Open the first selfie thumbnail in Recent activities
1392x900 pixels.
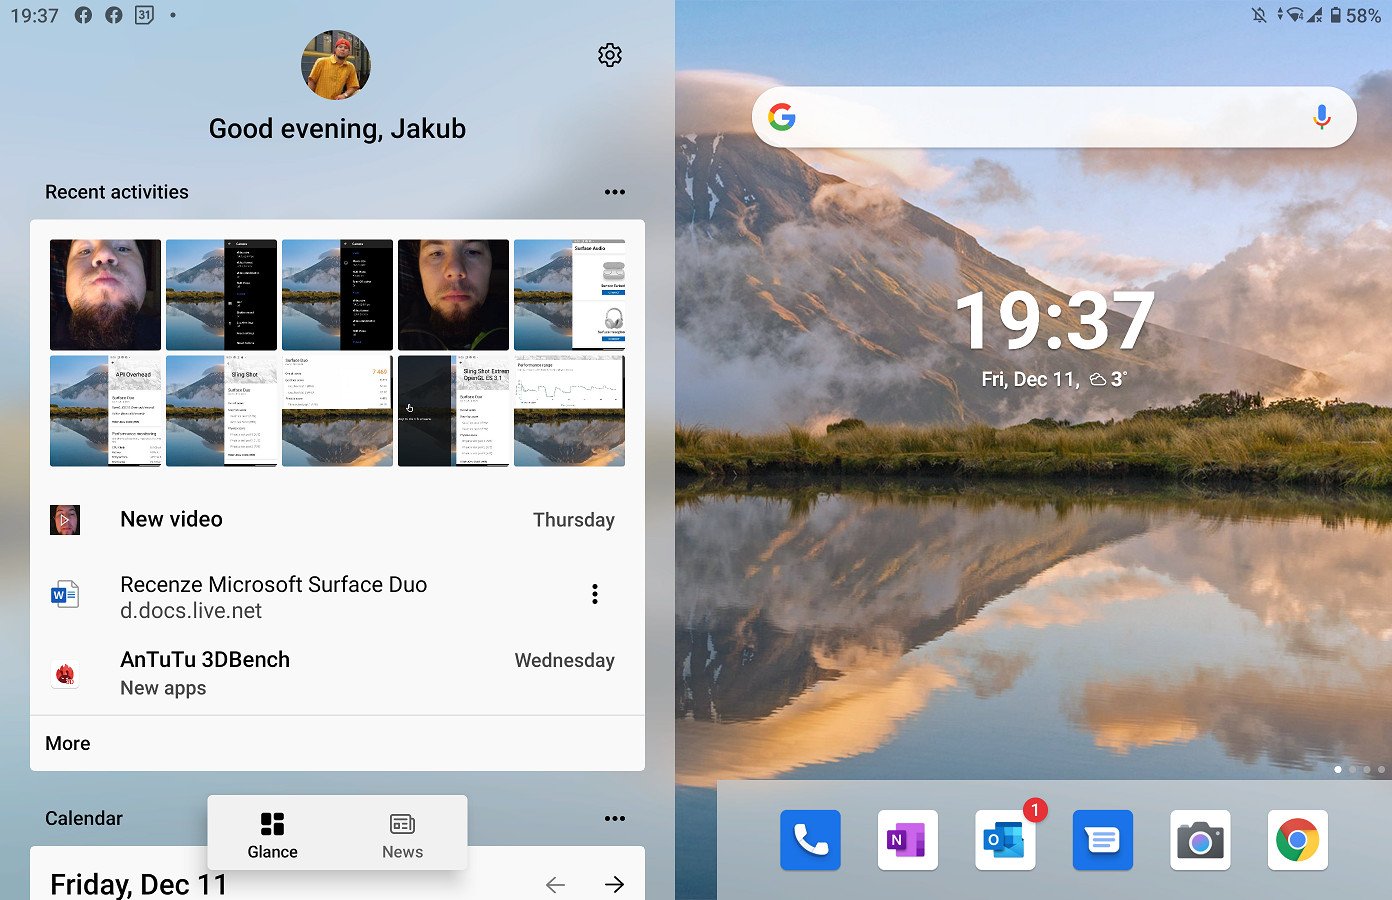[105, 294]
